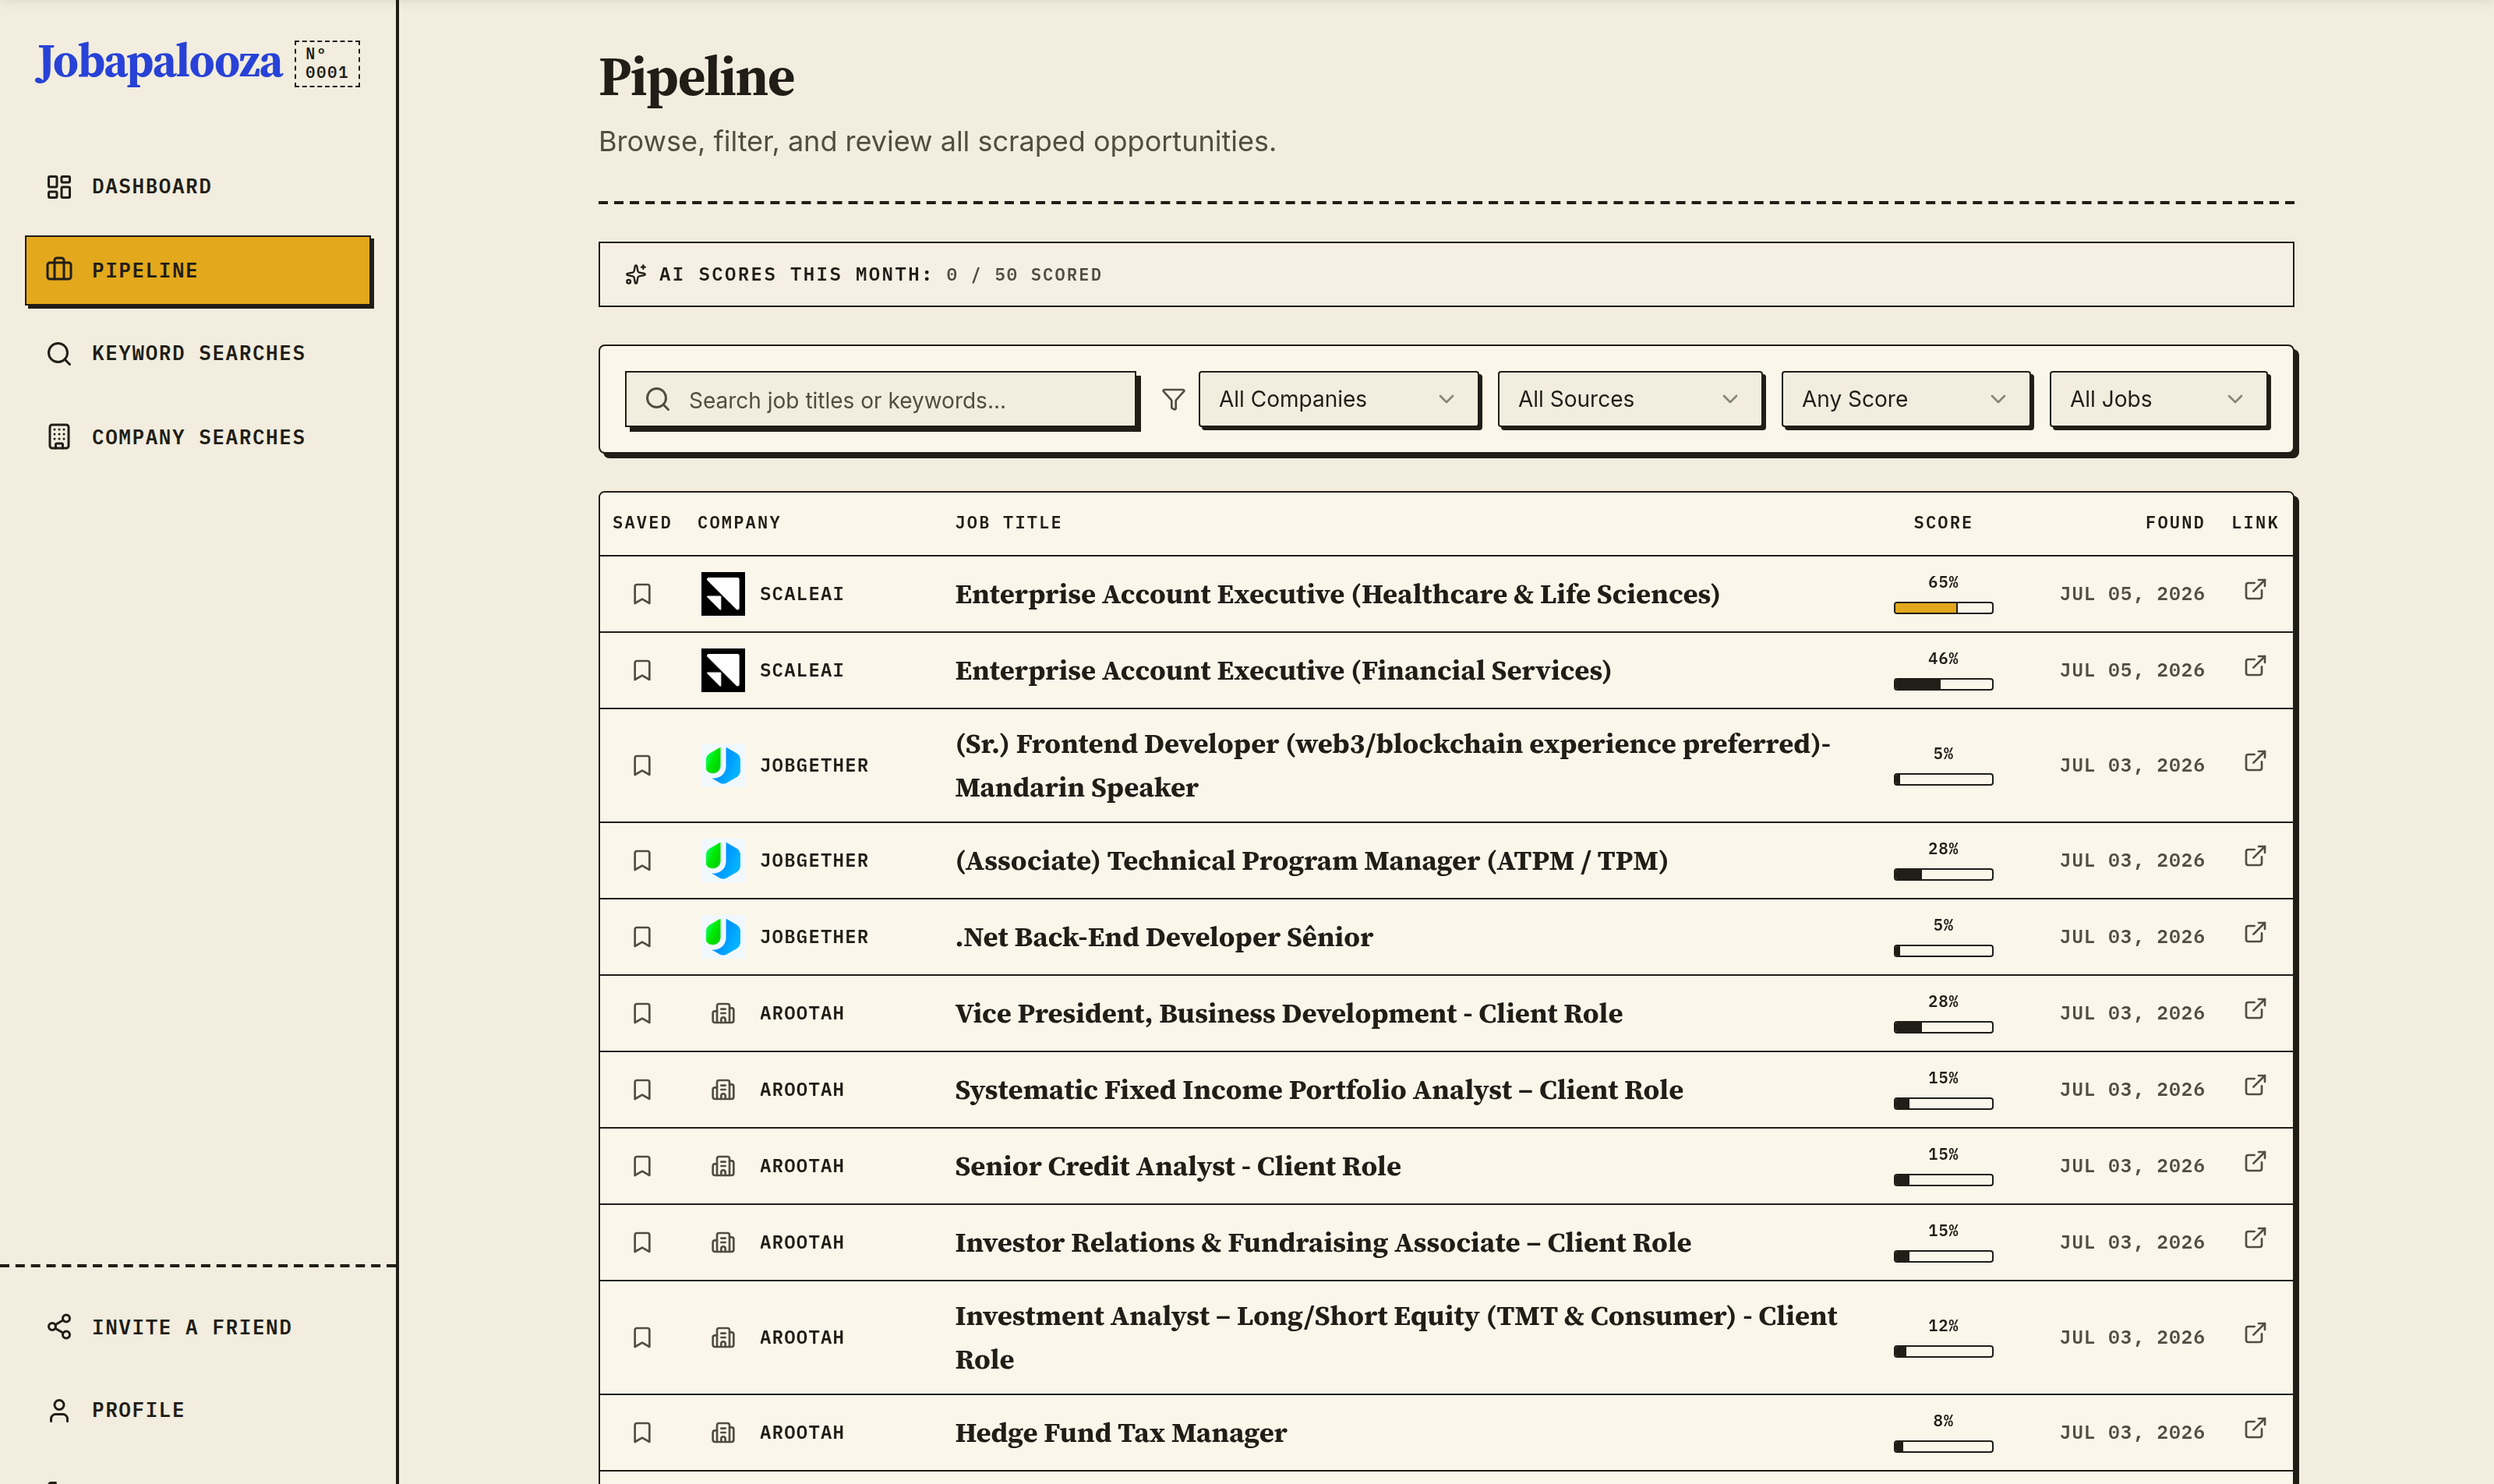Click the Found column header
This screenshot has width=2494, height=1484.
point(2174,522)
